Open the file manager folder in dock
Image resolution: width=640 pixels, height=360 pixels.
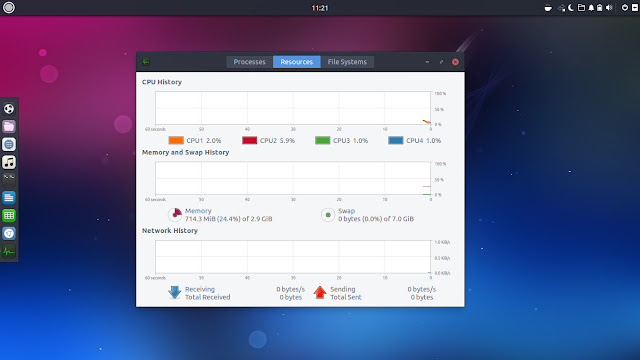coord(9,127)
